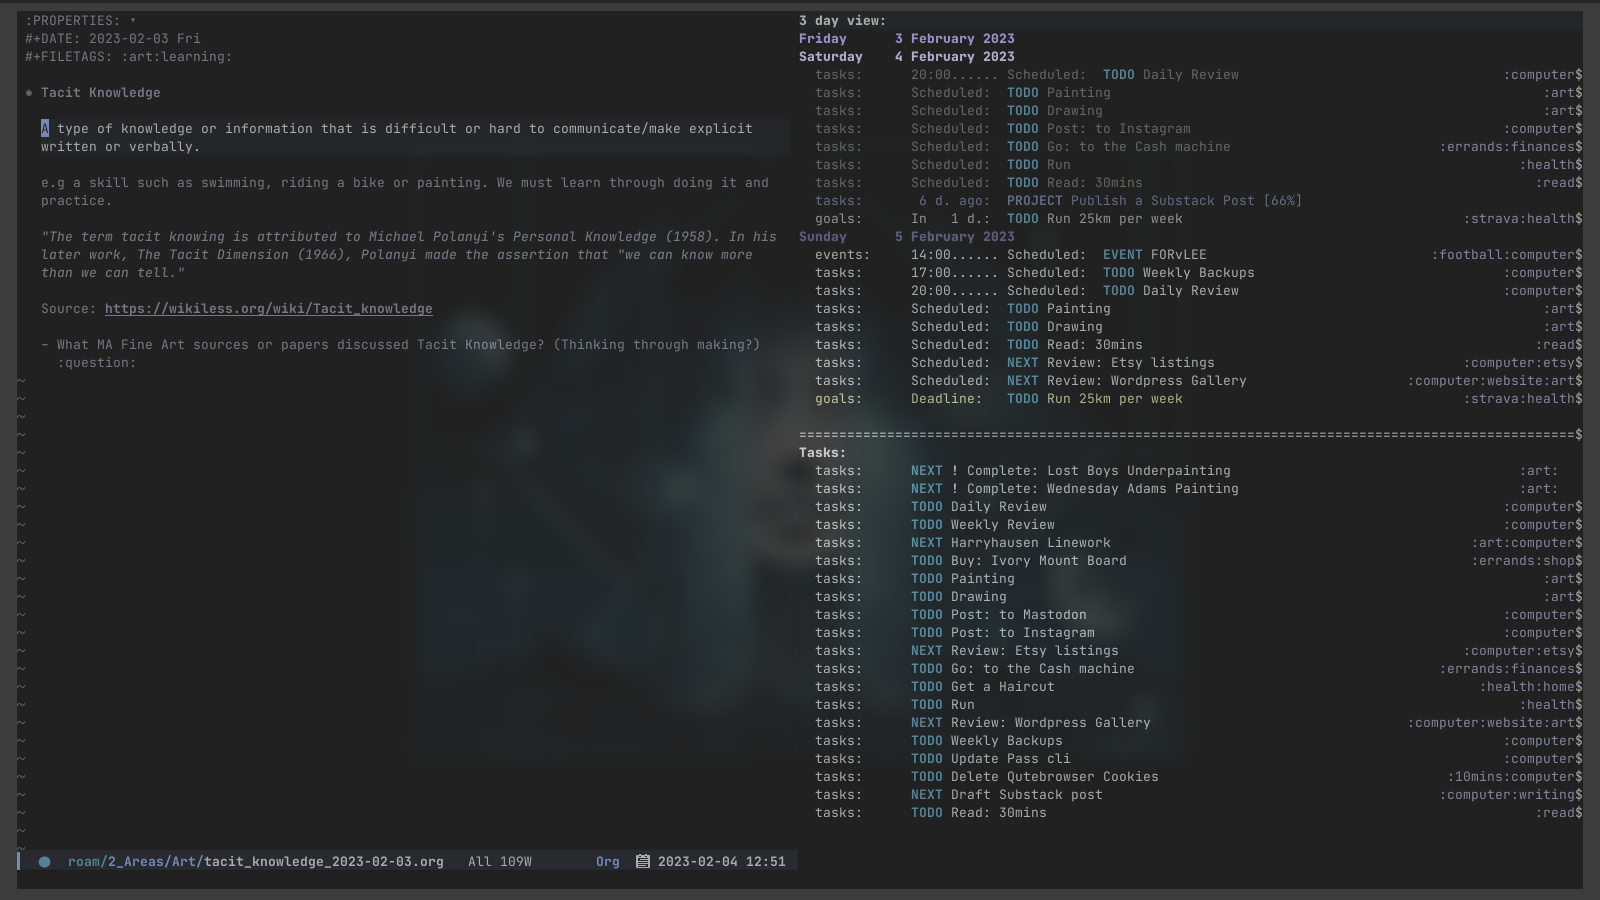Open the TODO Weekly Review task
Image resolution: width=1600 pixels, height=900 pixels.
tap(983, 525)
